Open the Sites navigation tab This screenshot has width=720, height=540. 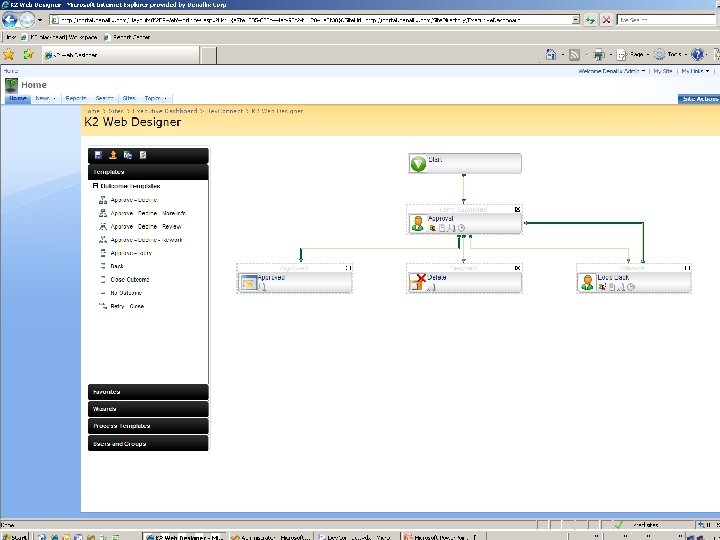click(129, 98)
